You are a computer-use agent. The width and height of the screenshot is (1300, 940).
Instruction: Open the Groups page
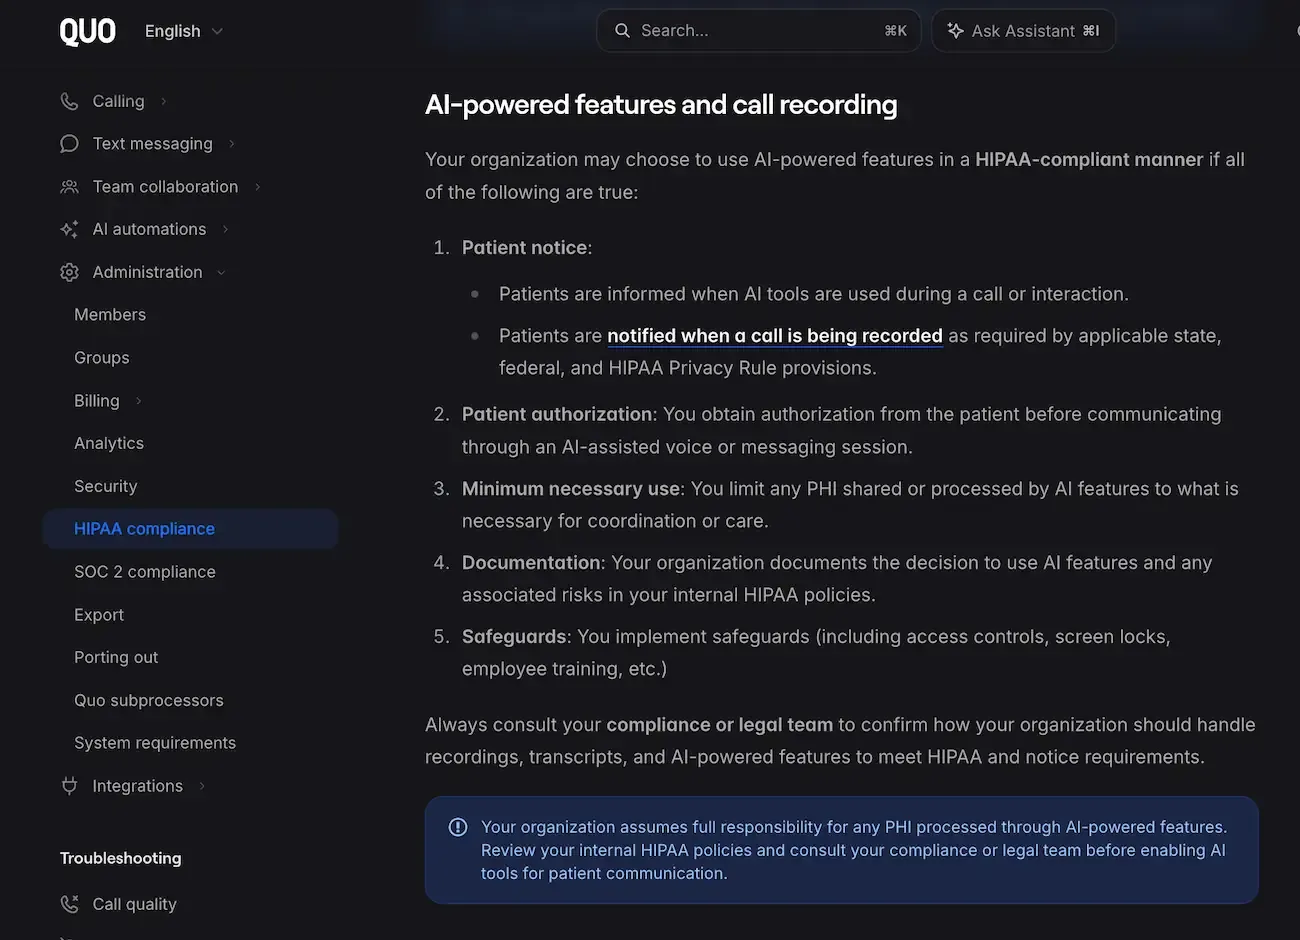pos(102,358)
